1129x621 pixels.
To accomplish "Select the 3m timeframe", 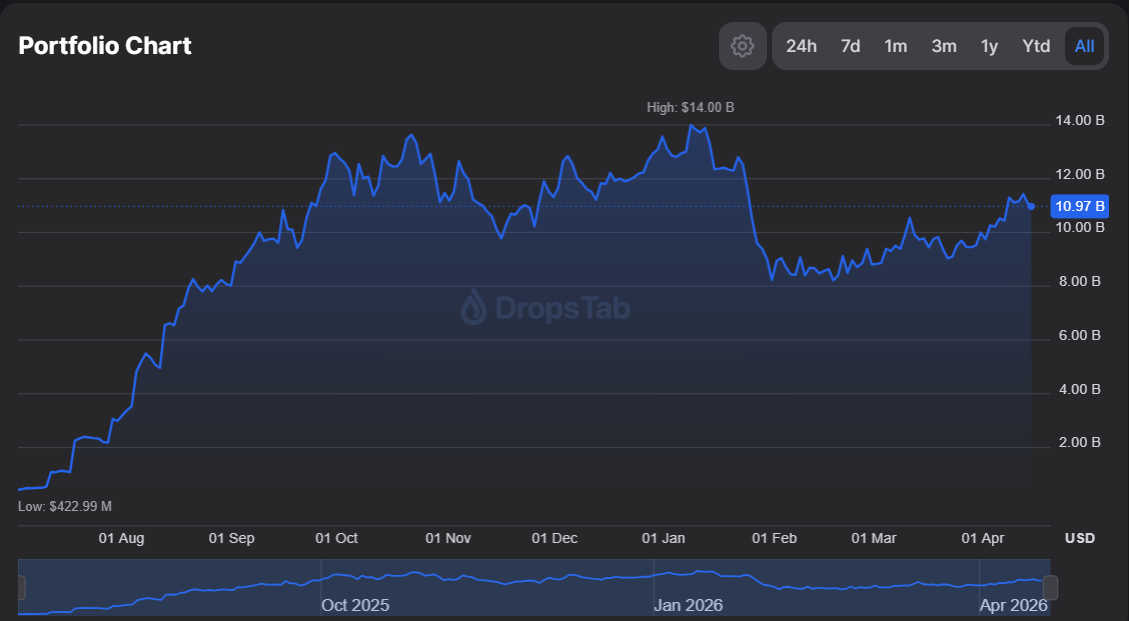I will (x=943, y=46).
